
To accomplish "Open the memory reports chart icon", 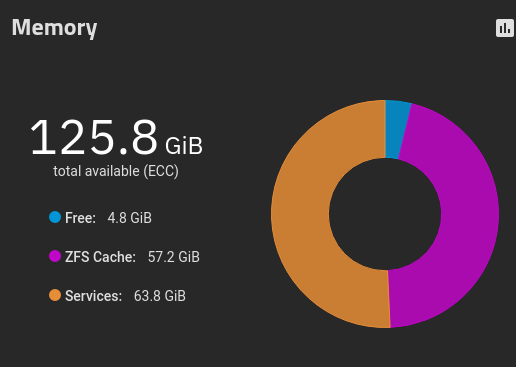I will [x=505, y=28].
